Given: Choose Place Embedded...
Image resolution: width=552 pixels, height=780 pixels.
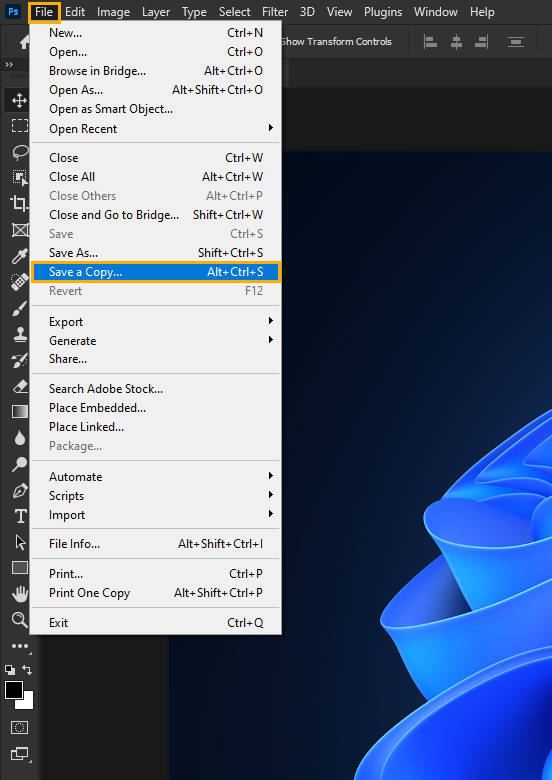Looking at the screenshot, I should (156, 408).
